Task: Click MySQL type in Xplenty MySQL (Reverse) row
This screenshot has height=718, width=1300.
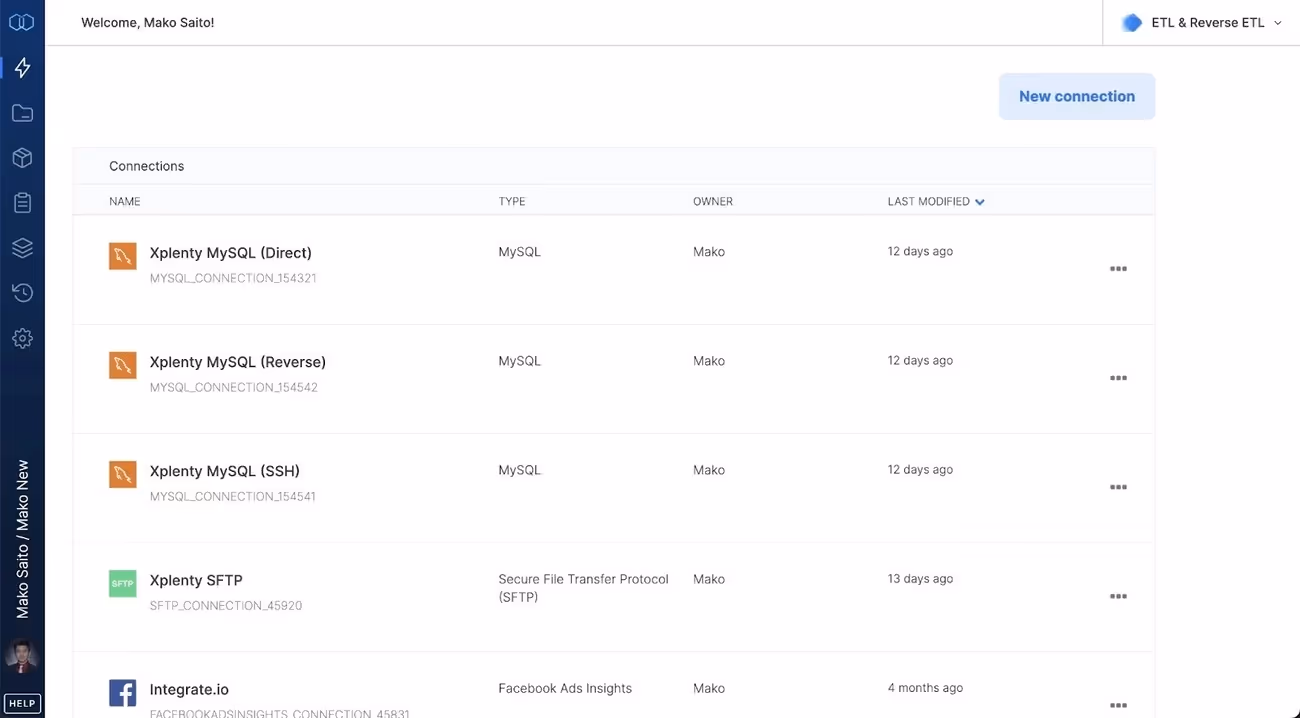Action: pos(519,361)
